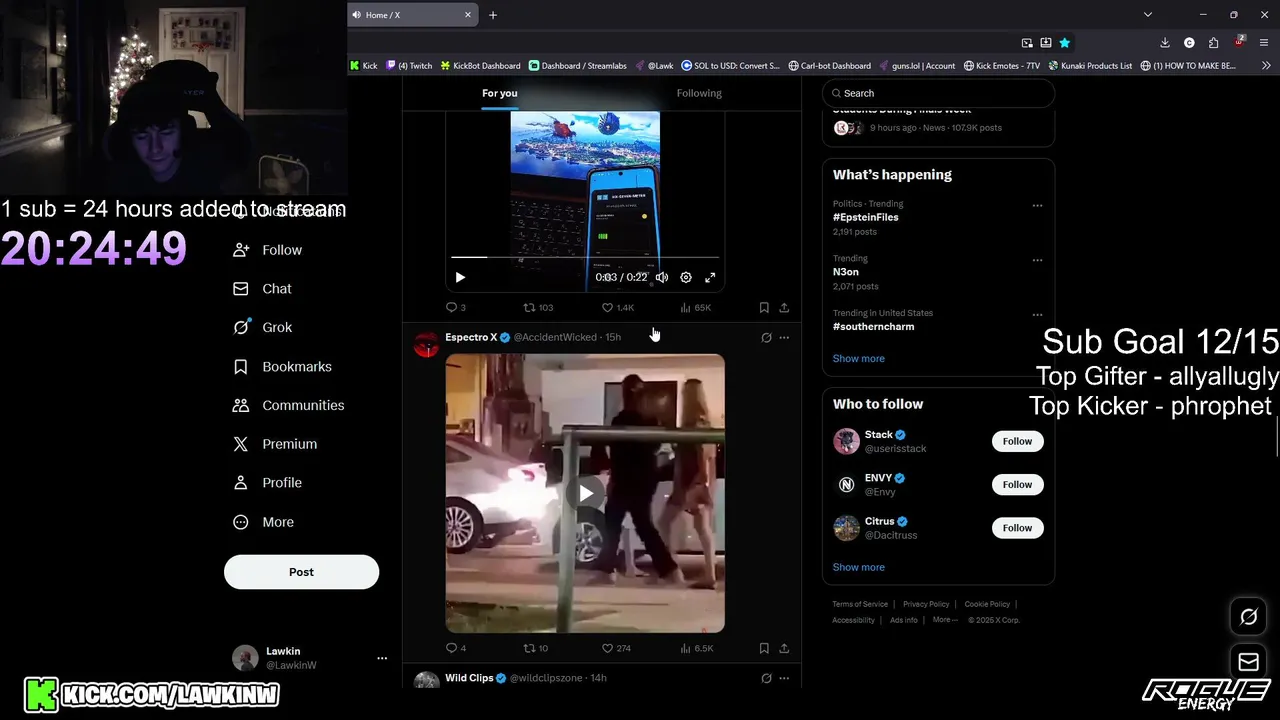Open more options for #EpsteinFiles trend

tap(1037, 206)
